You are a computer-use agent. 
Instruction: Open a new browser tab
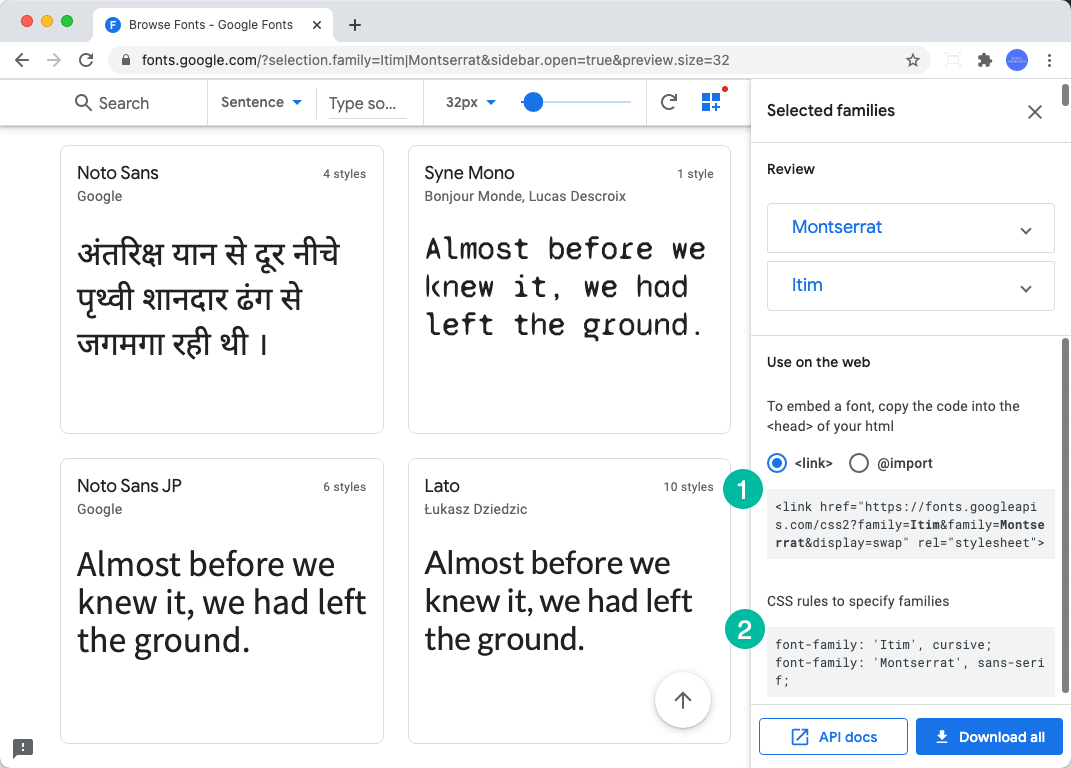coord(354,25)
